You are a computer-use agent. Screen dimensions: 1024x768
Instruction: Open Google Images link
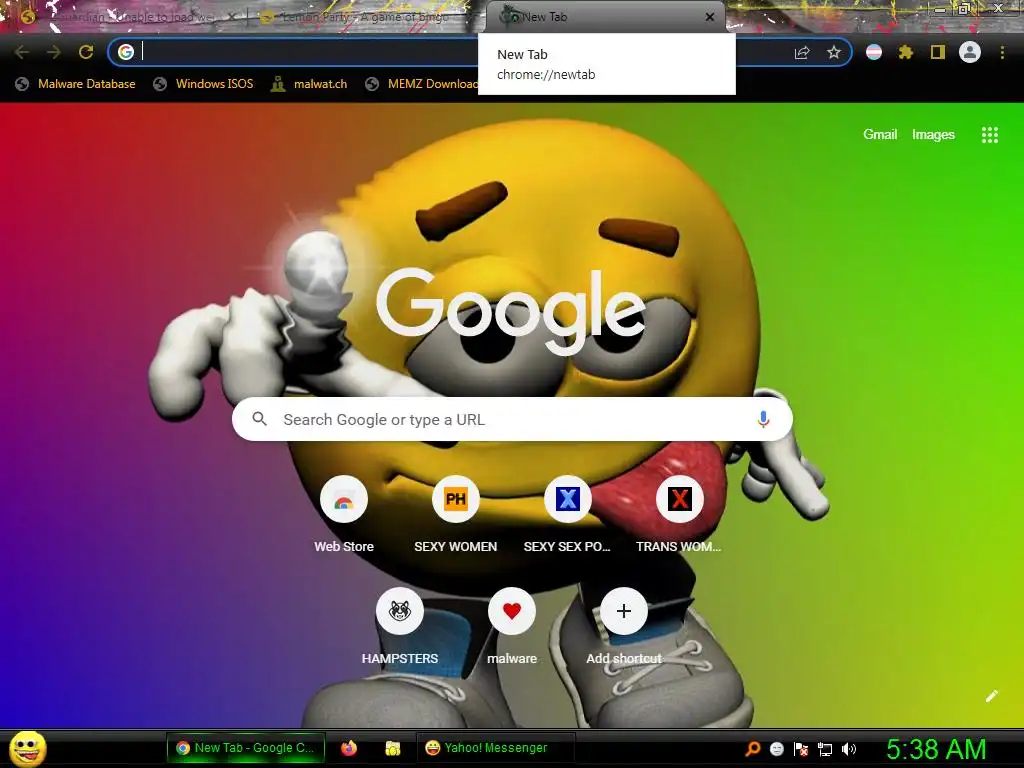click(x=933, y=135)
